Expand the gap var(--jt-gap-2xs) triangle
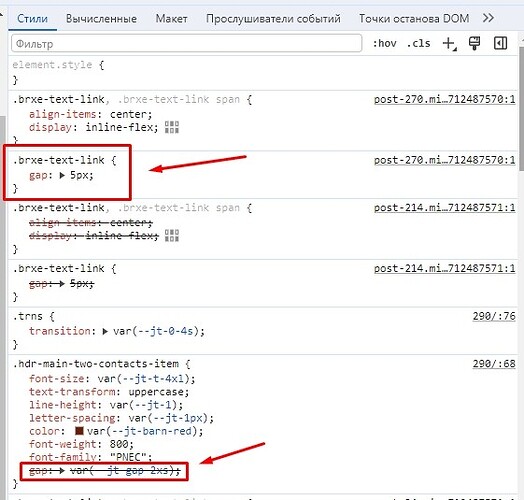Image resolution: width=524 pixels, height=500 pixels. [x=62, y=471]
